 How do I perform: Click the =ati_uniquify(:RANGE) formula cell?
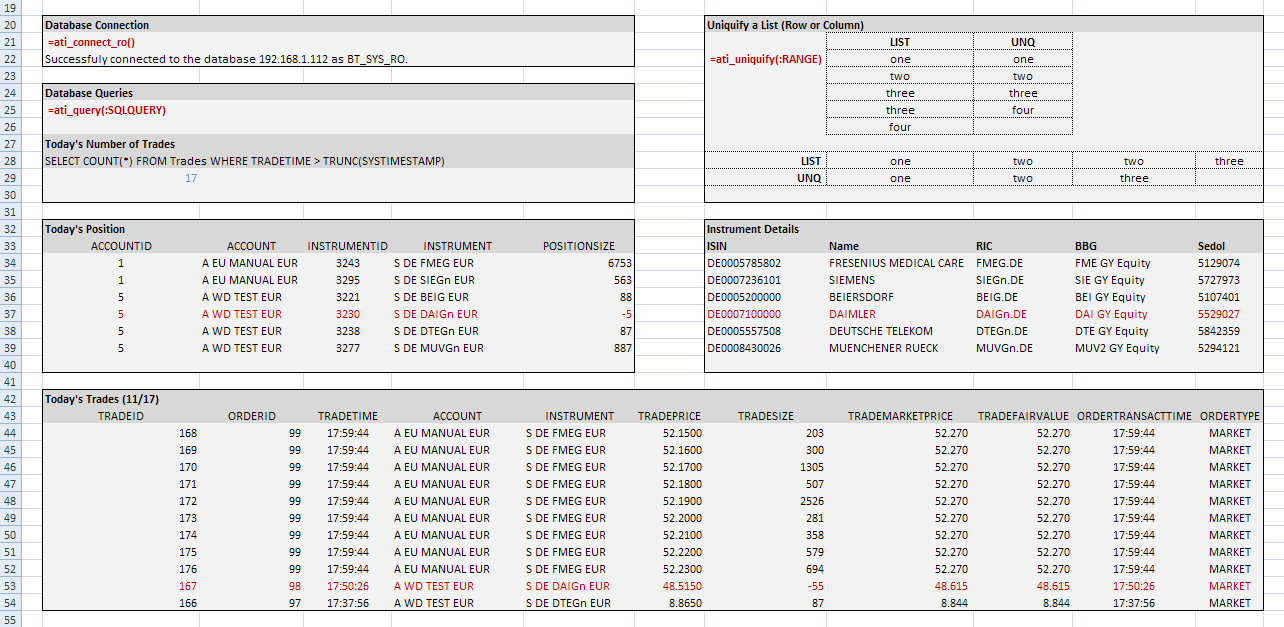point(765,59)
